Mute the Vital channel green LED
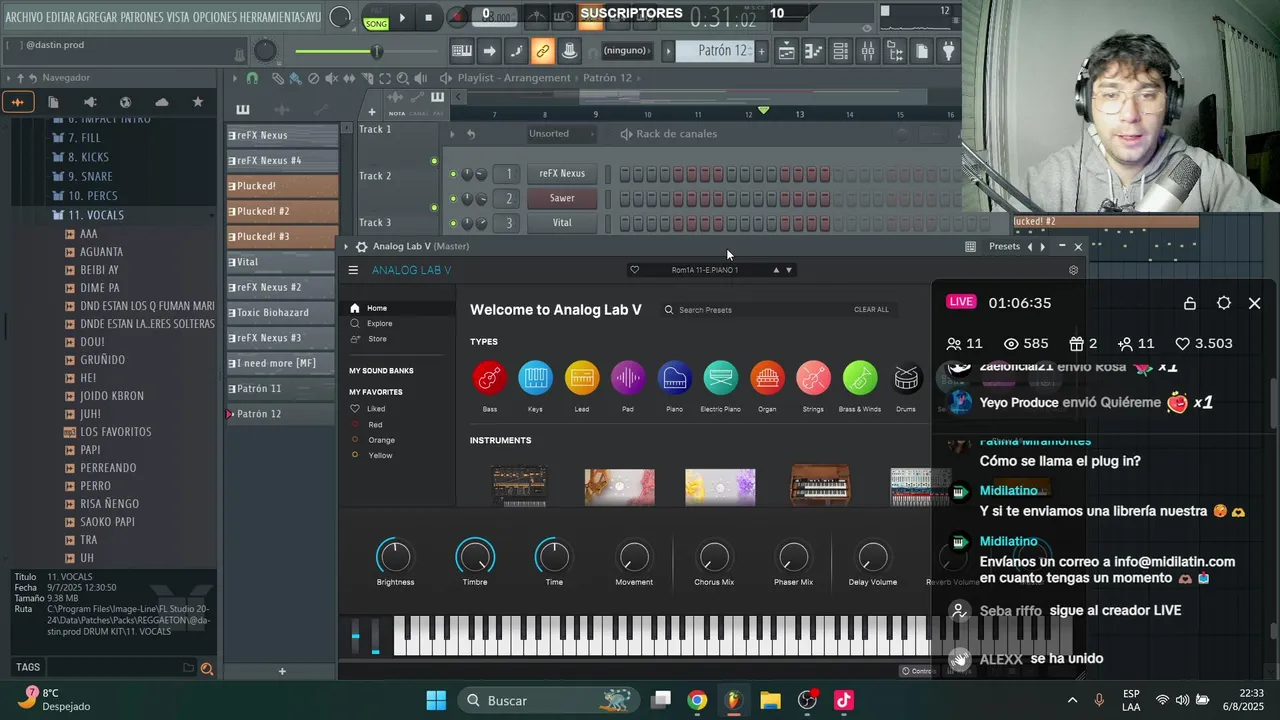This screenshot has height=720, width=1280. pos(453,223)
